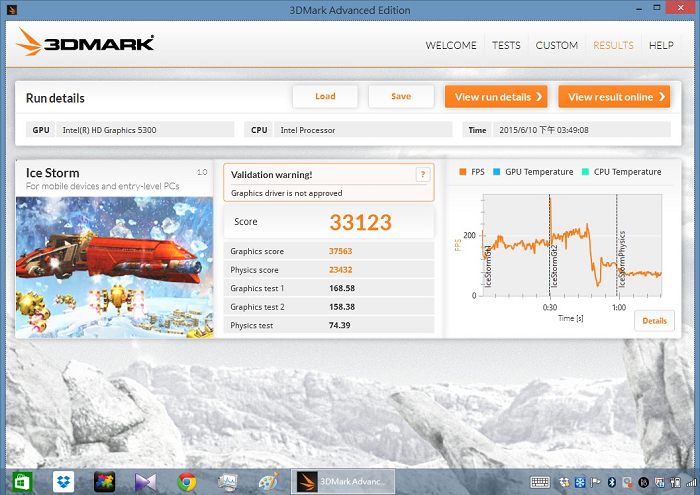Open the colorful puzzle app in taskbar
This screenshot has height=495, width=700.
tap(104, 483)
